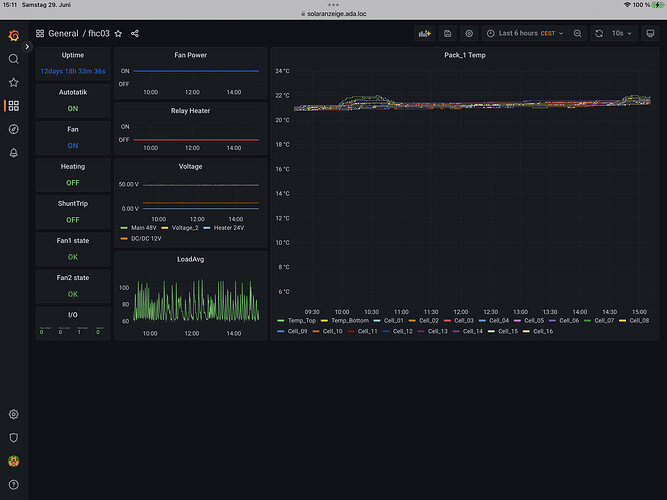Toggle the Heater 24V legend series

[x=229, y=228]
